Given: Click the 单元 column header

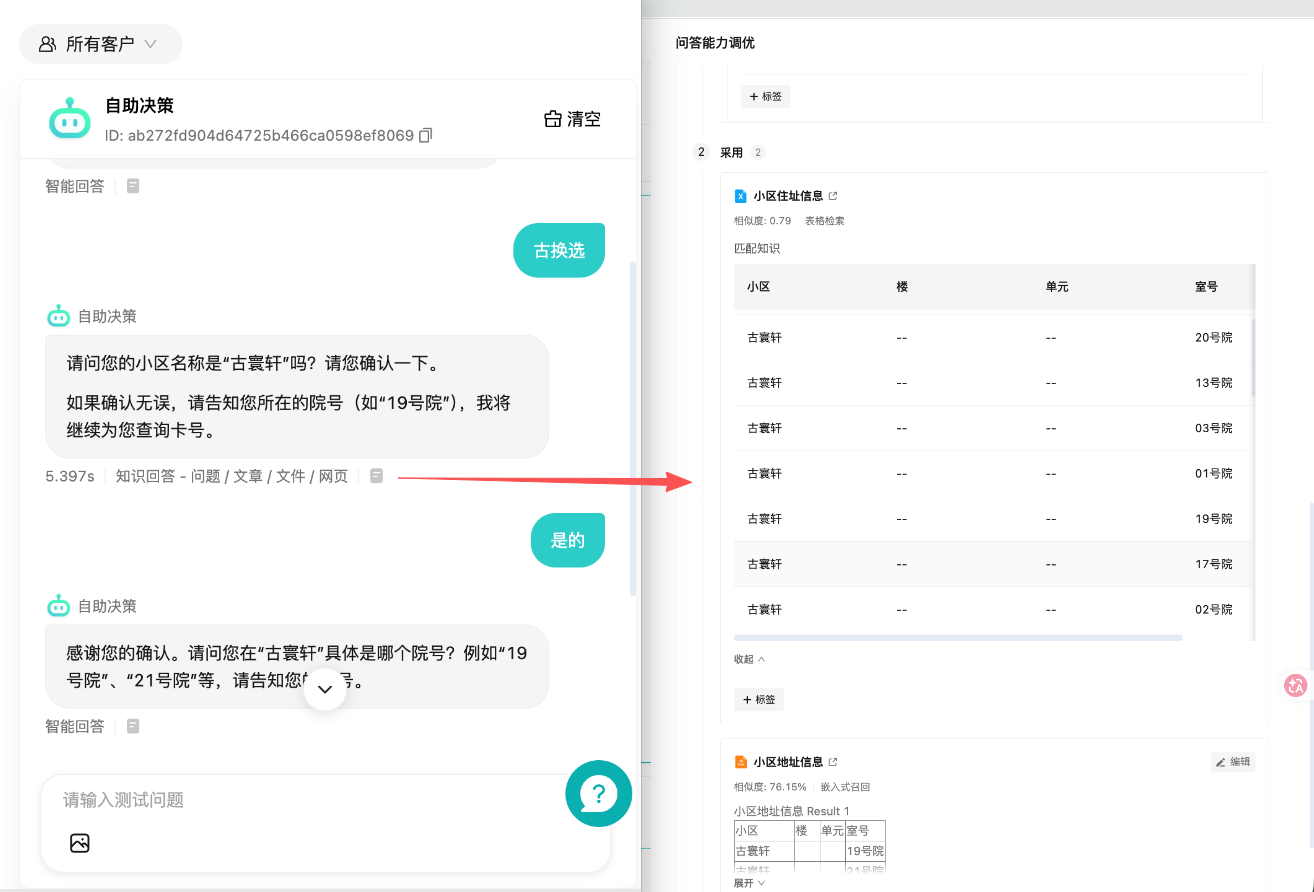Looking at the screenshot, I should (1057, 287).
